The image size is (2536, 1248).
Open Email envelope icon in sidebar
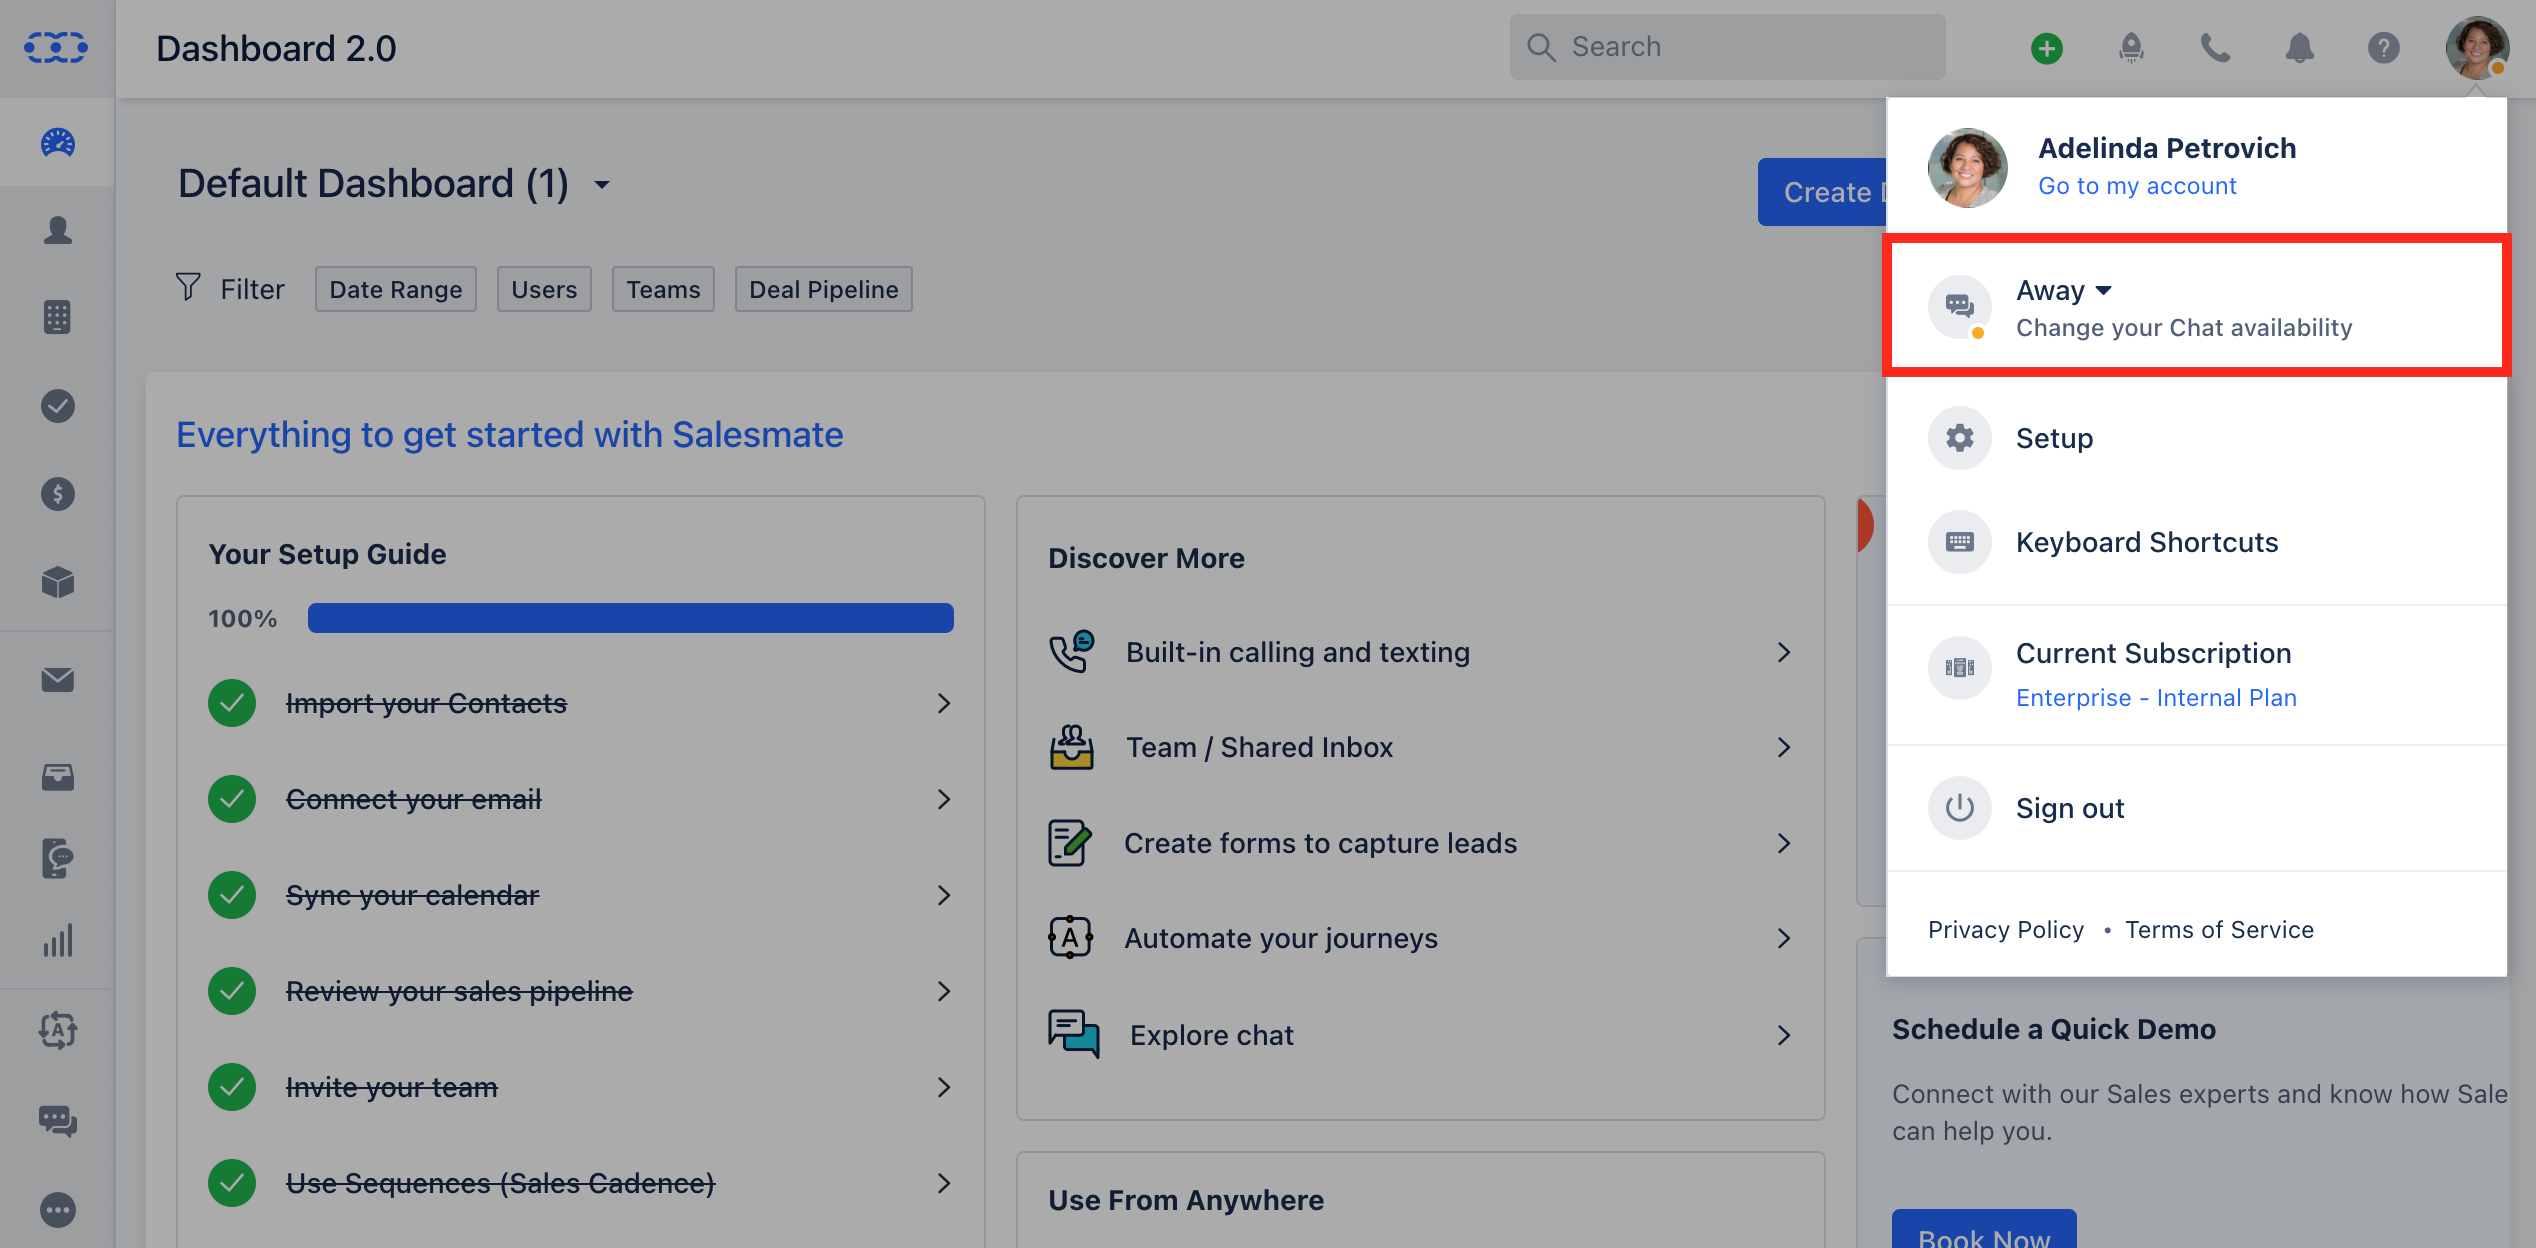point(57,680)
